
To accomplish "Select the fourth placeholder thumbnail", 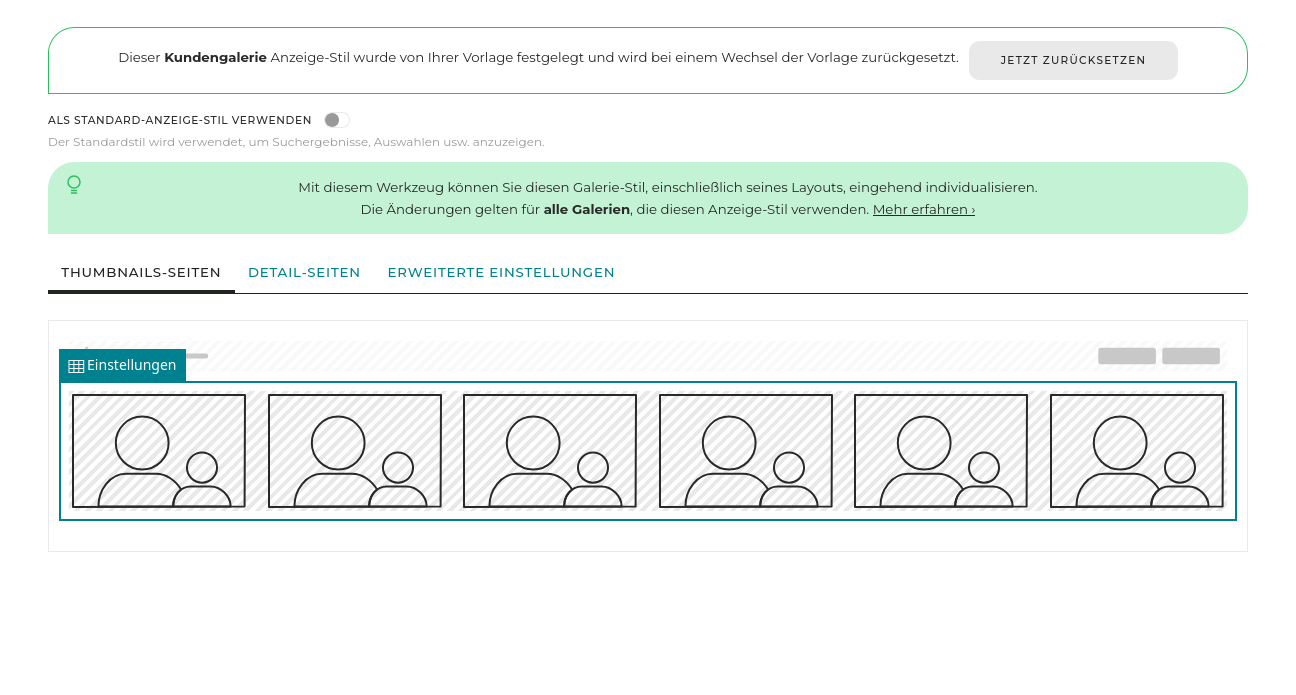I will coord(746,451).
